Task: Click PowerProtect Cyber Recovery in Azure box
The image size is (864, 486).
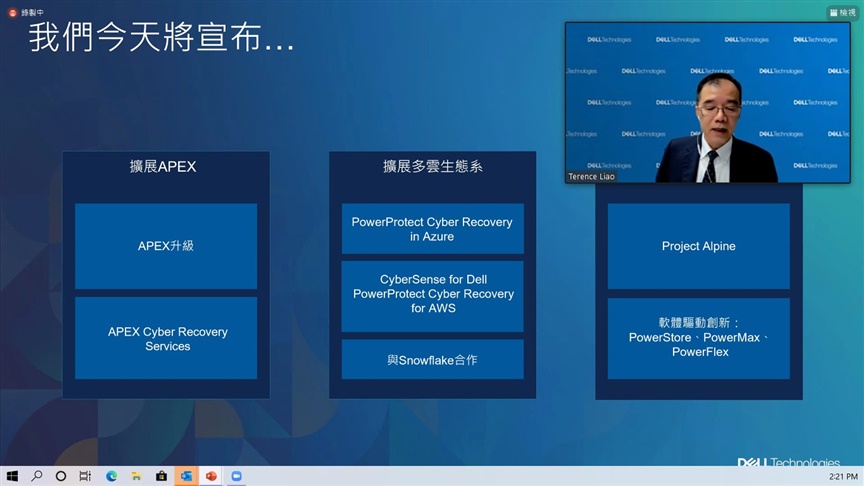Action: tap(433, 229)
